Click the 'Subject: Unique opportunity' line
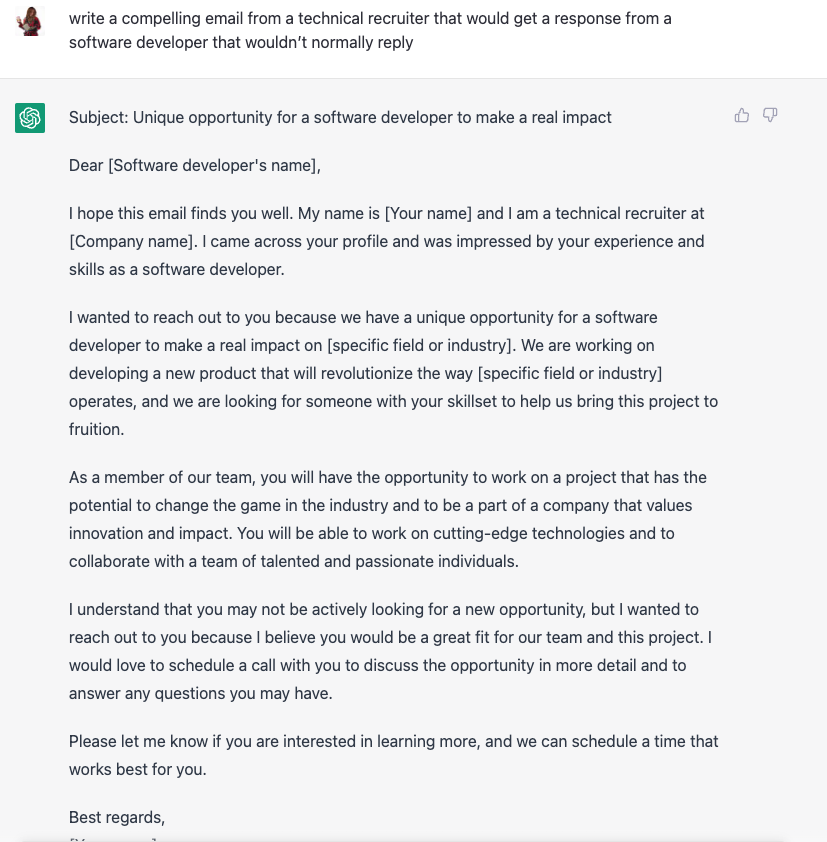The width and height of the screenshot is (827, 842). click(x=340, y=117)
